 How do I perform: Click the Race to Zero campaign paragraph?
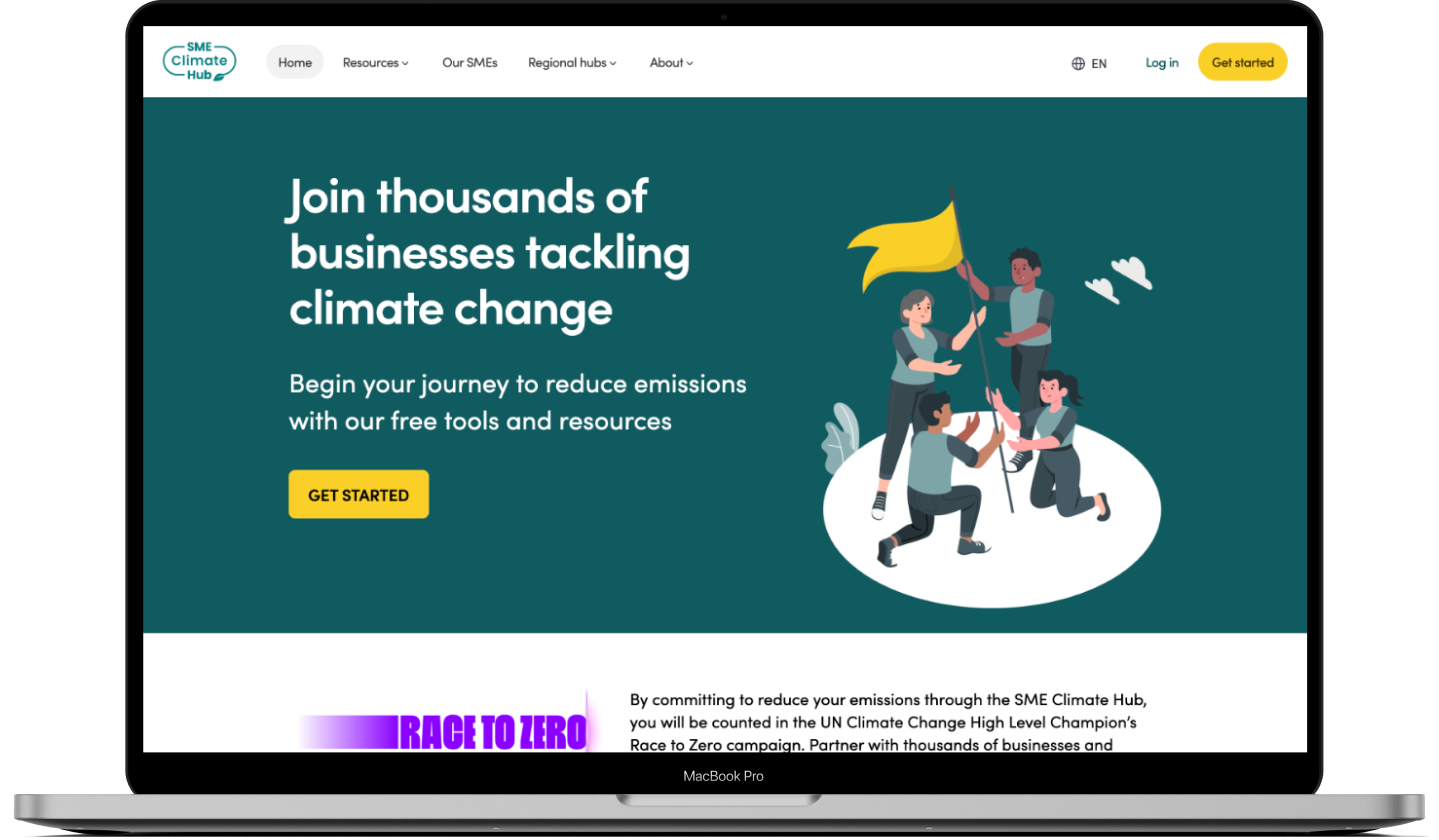pos(888,721)
